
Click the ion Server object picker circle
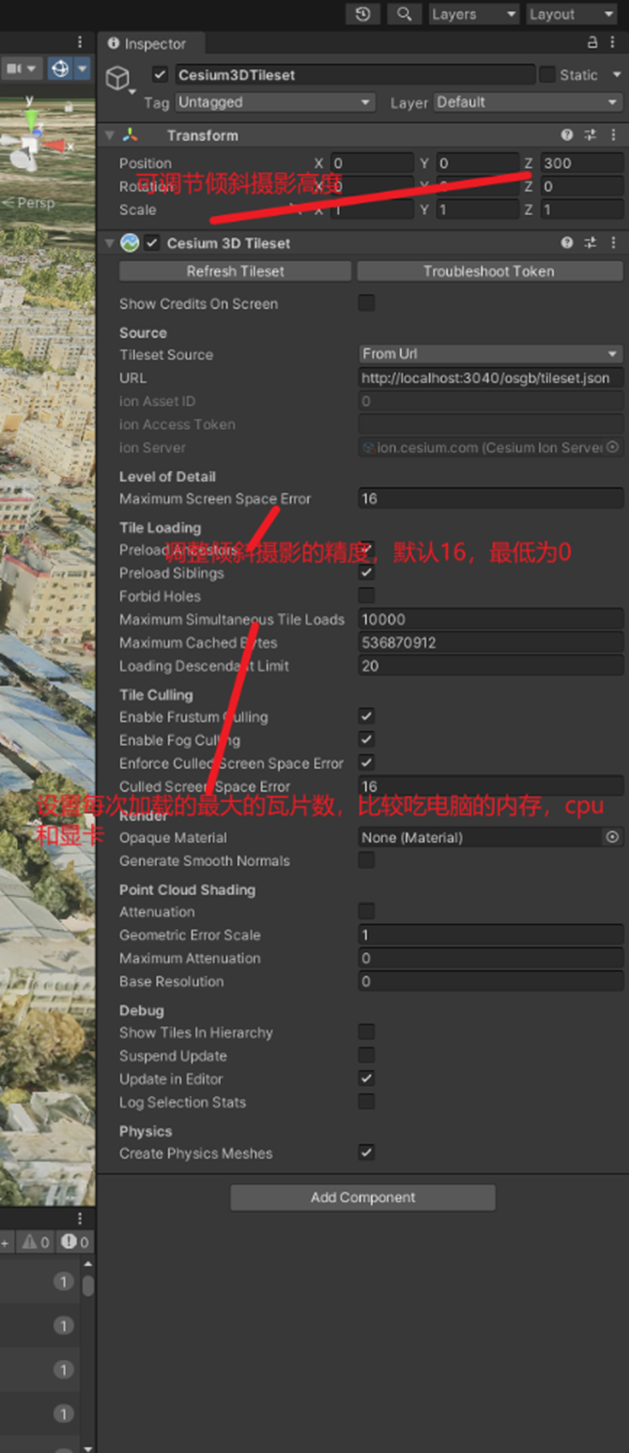click(613, 447)
